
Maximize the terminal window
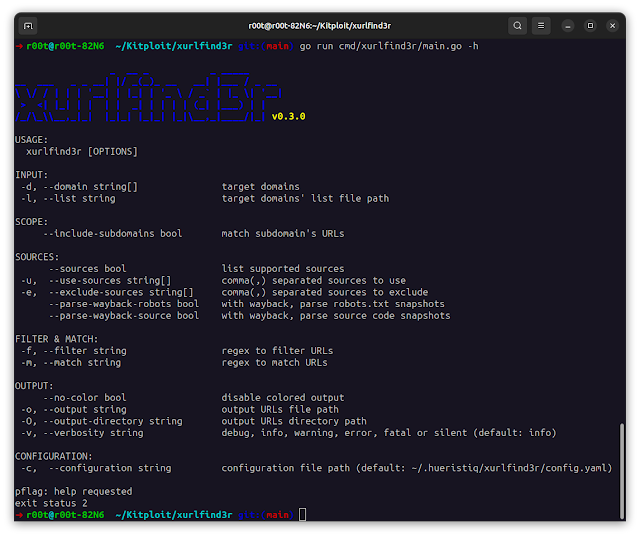click(x=590, y=26)
